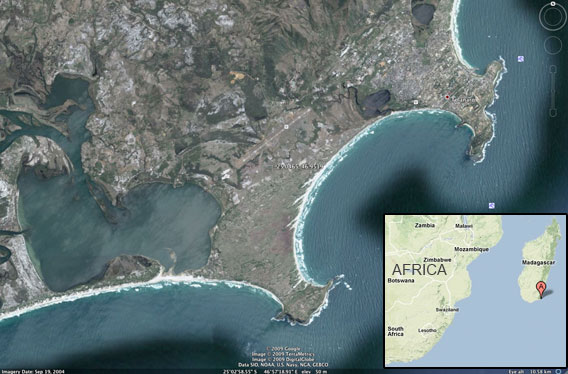
Task: Click the South Africa label in inset map
Action: pyautogui.click(x=396, y=331)
